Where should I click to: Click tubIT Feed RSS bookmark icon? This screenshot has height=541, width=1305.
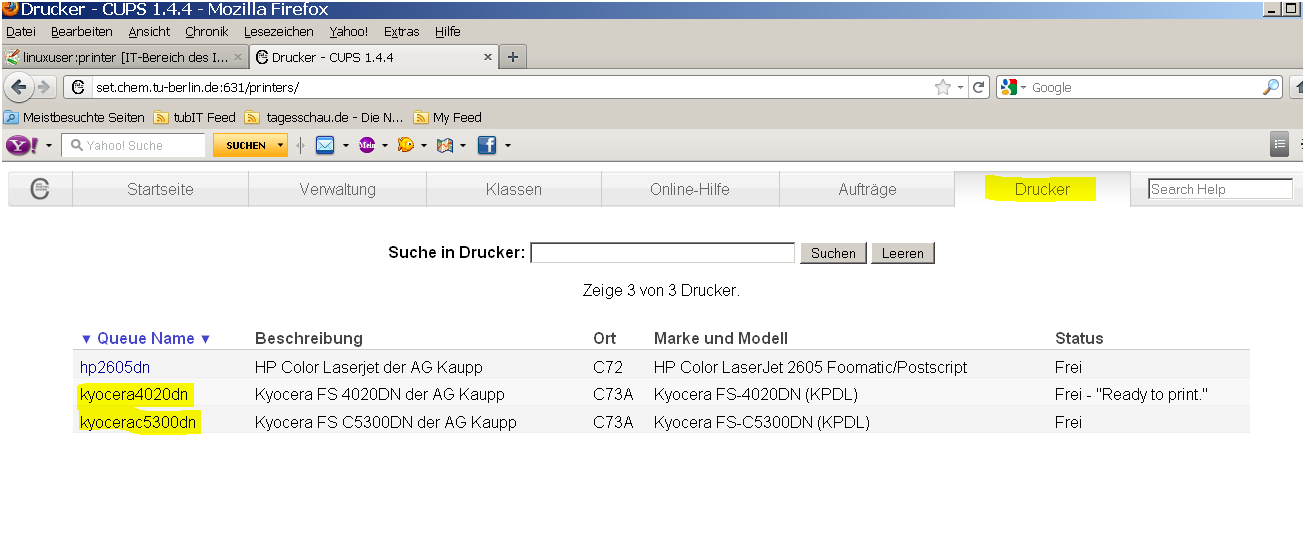click(161, 117)
